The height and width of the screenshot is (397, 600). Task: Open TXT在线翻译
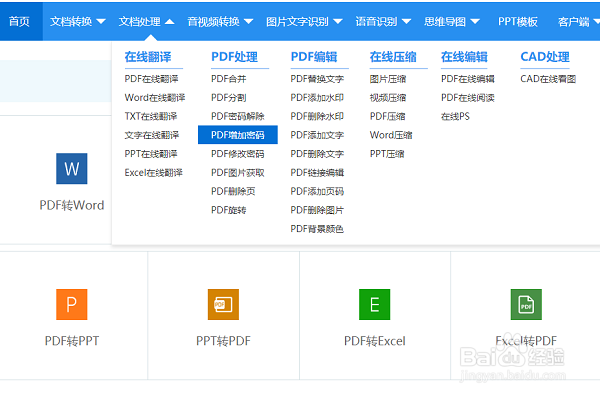(151, 116)
